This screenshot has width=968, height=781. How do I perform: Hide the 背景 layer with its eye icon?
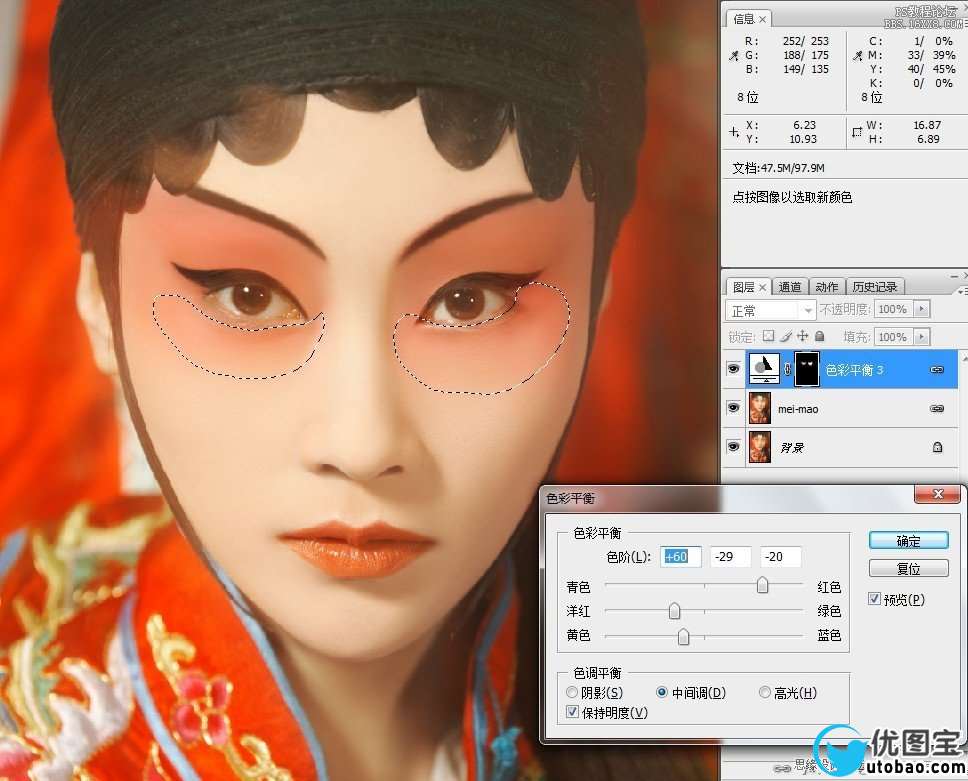733,446
